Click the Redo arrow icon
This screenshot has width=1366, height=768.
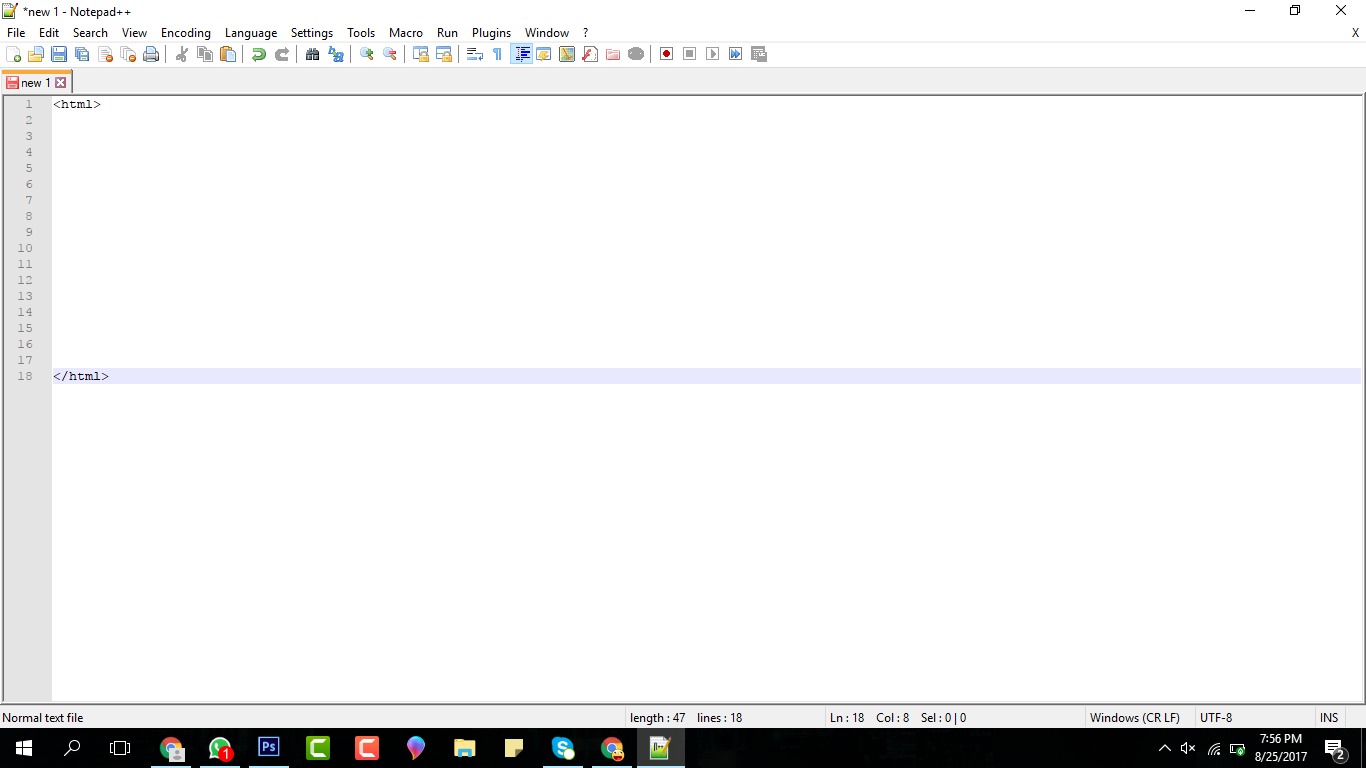(282, 54)
